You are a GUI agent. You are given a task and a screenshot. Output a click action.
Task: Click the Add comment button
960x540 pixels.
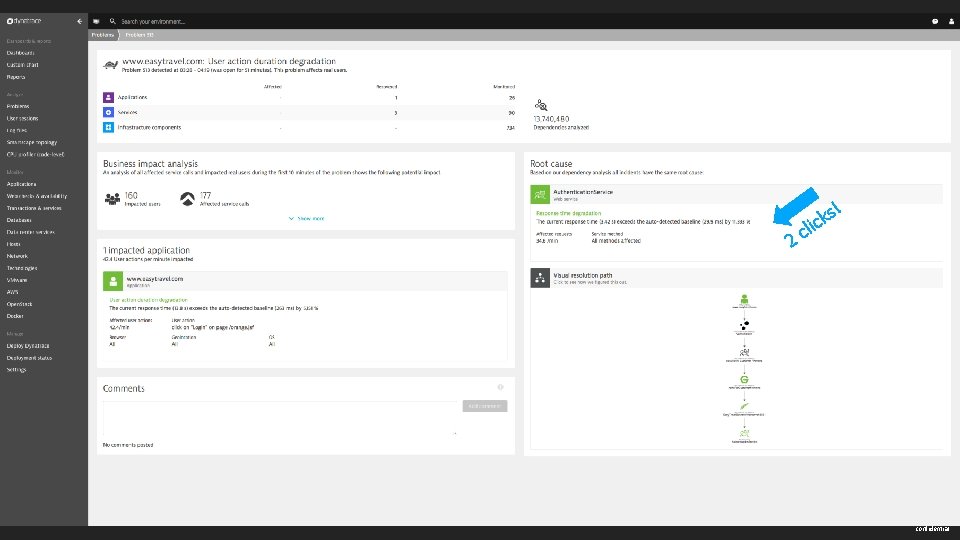click(x=485, y=406)
